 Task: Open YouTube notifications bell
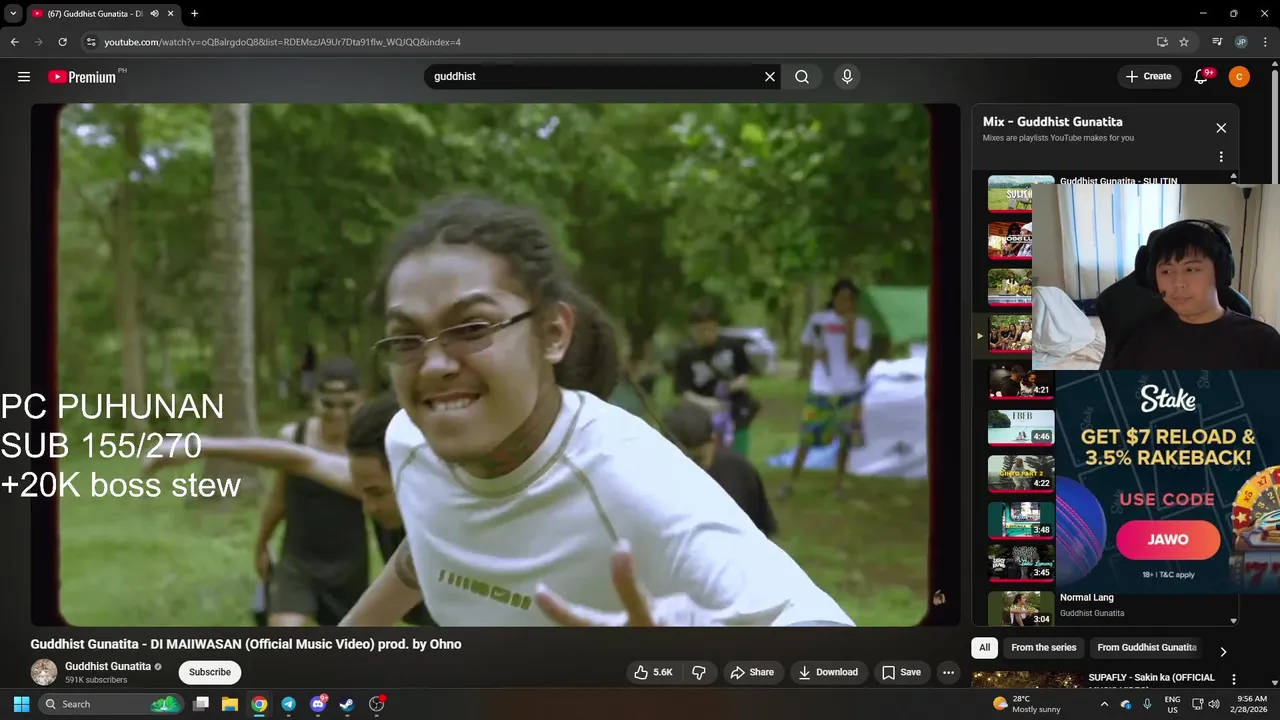[1203, 76]
